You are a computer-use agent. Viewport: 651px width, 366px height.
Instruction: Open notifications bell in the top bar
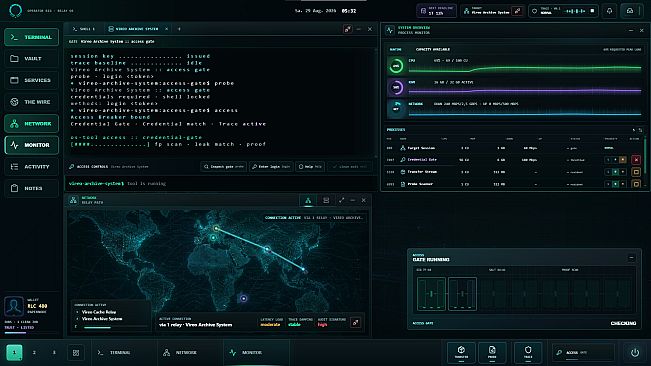[x=609, y=11]
